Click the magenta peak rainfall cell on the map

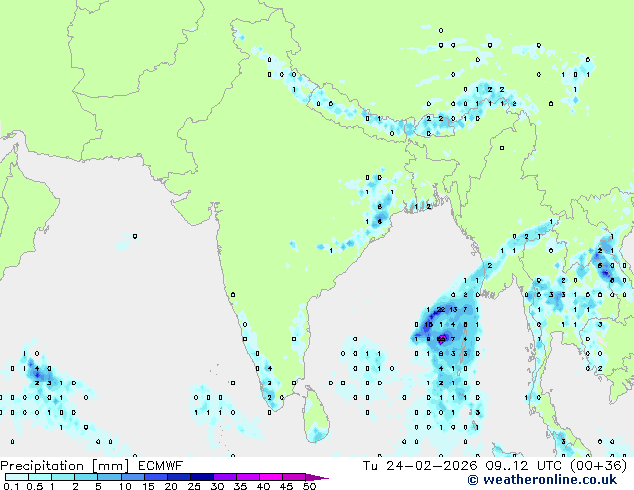tap(442, 339)
